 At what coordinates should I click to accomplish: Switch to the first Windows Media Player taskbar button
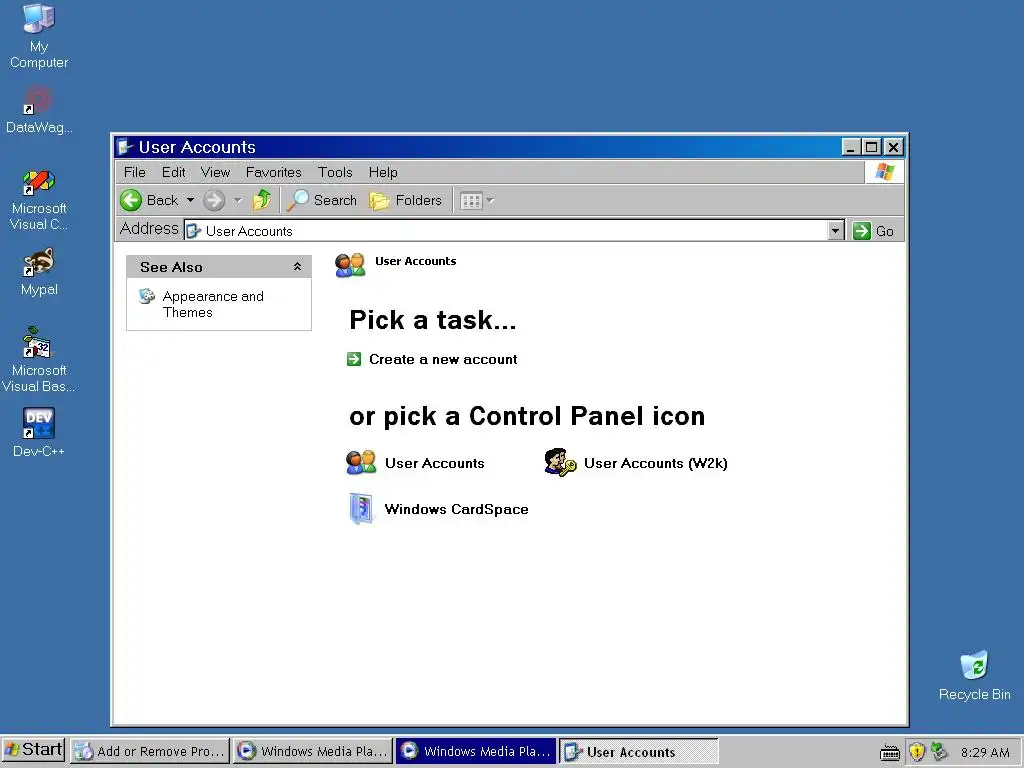coord(313,751)
